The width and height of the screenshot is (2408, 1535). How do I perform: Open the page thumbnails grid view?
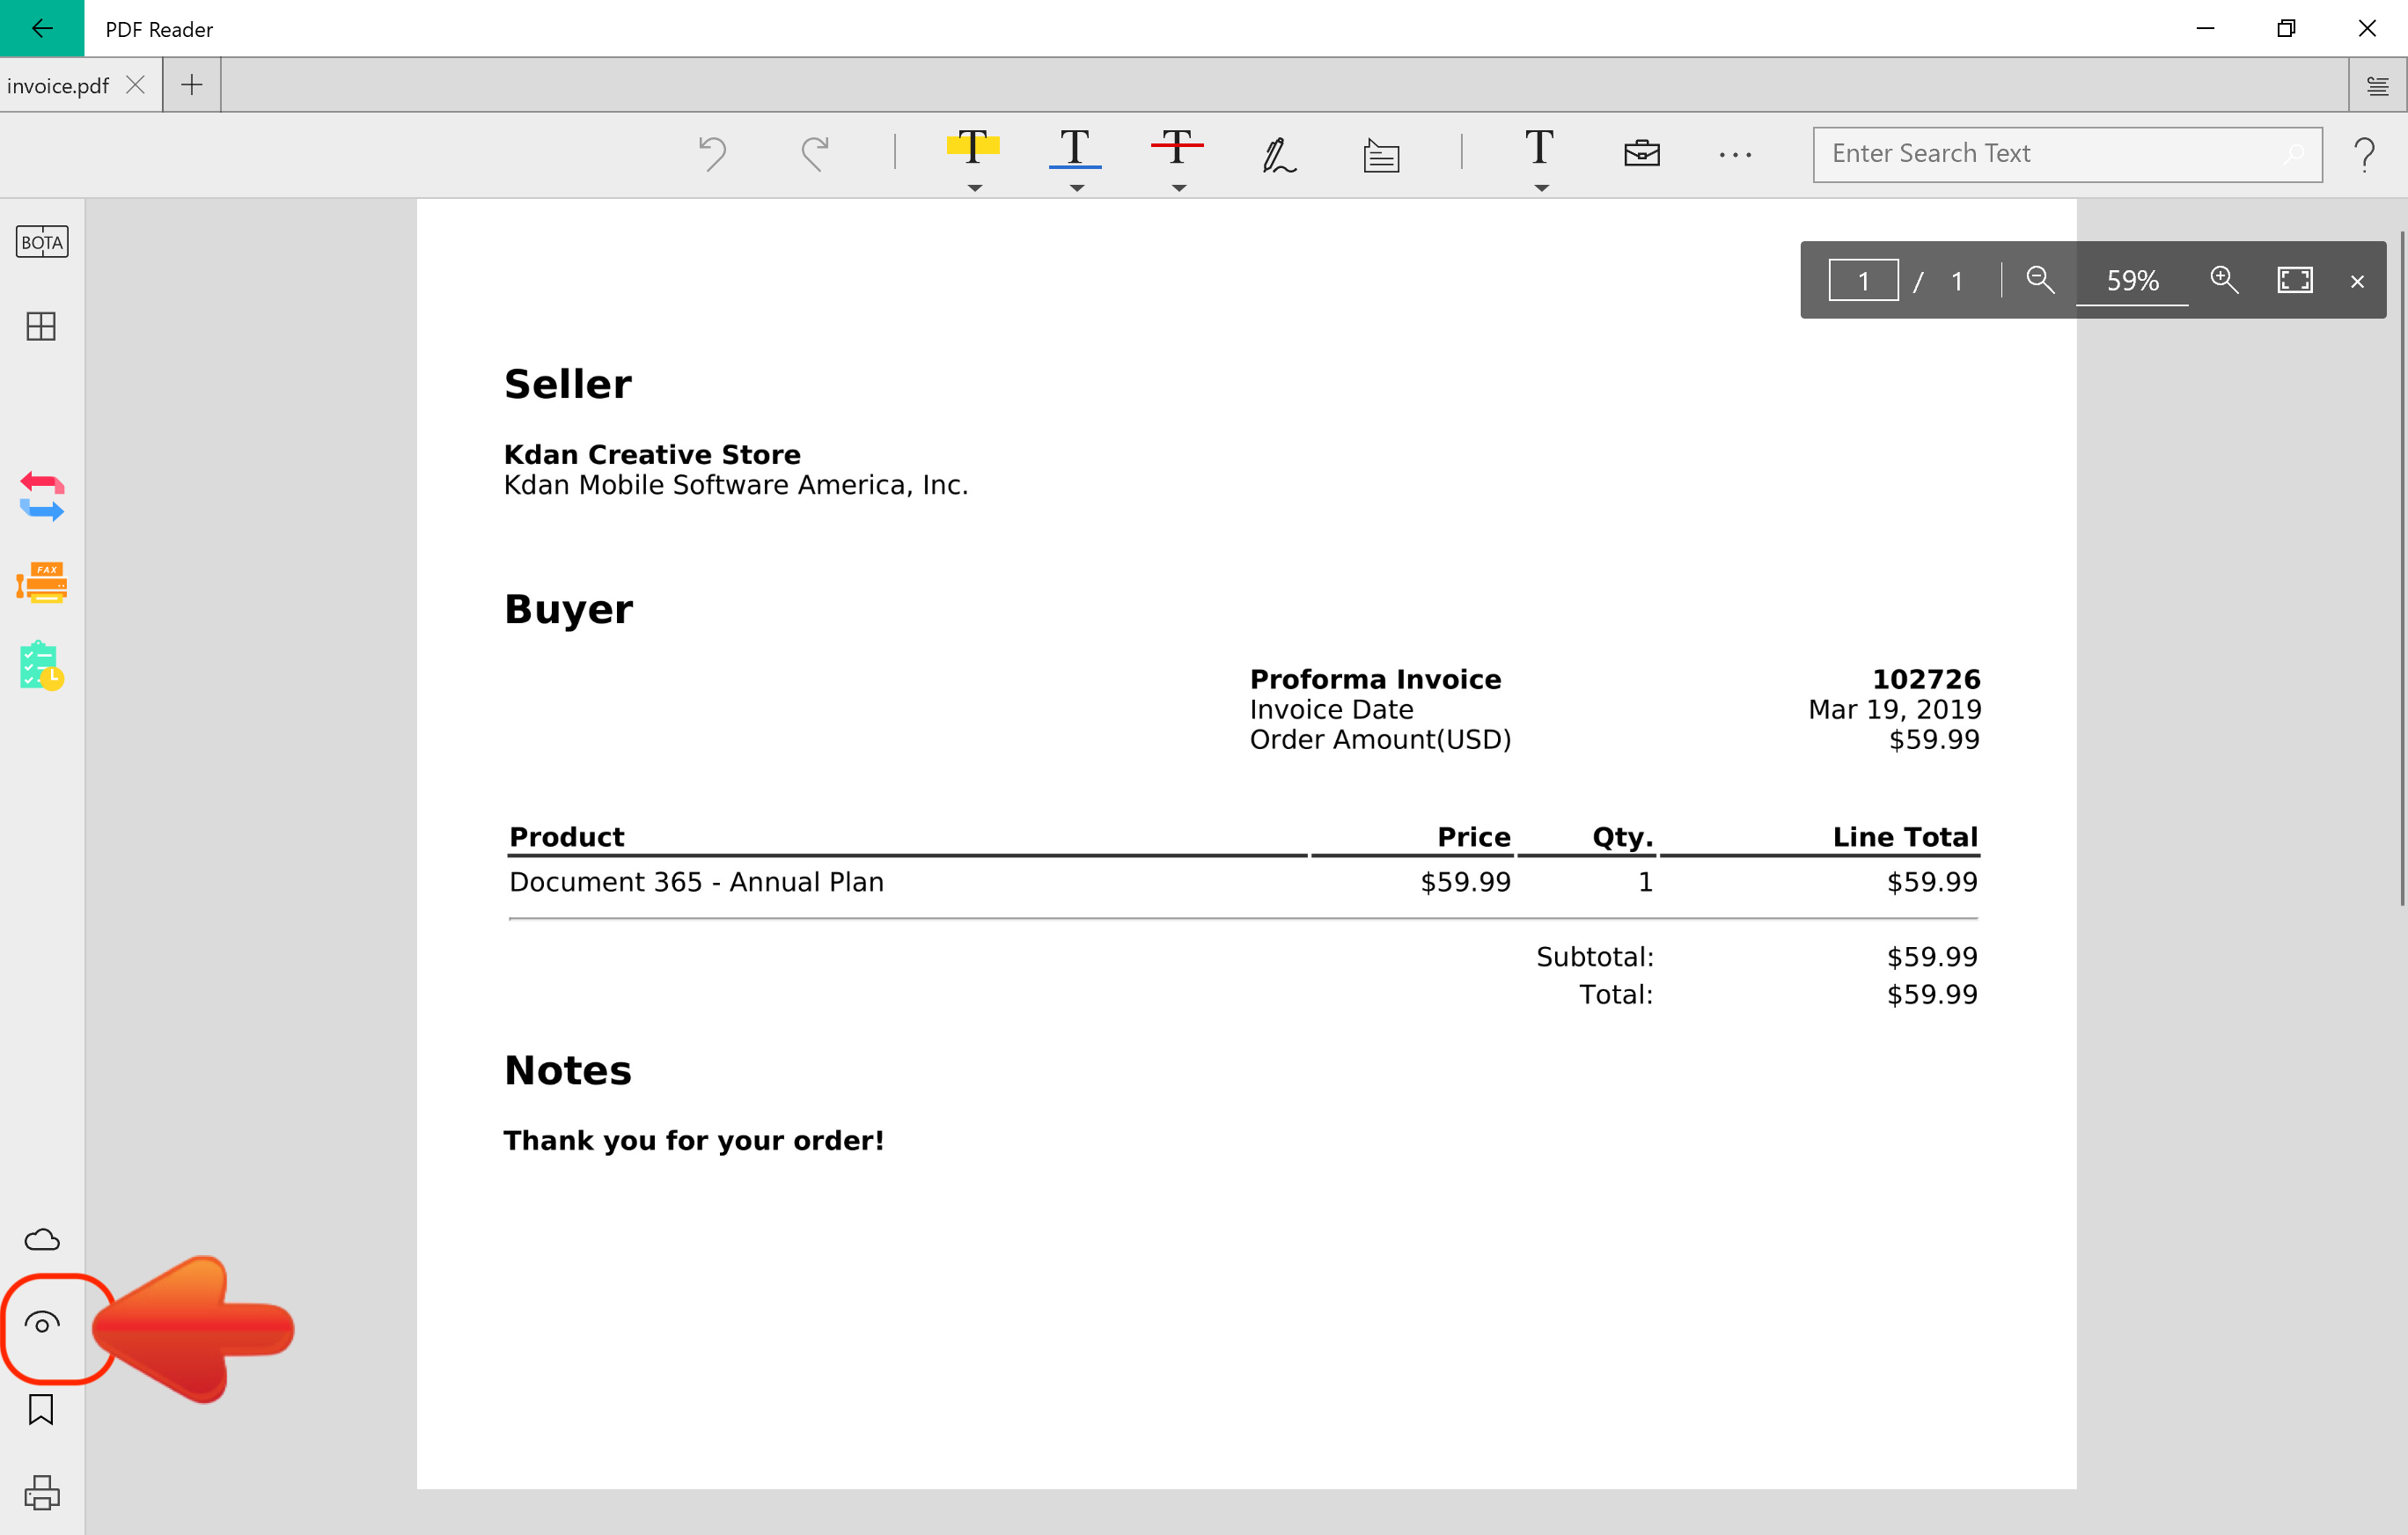[41, 326]
